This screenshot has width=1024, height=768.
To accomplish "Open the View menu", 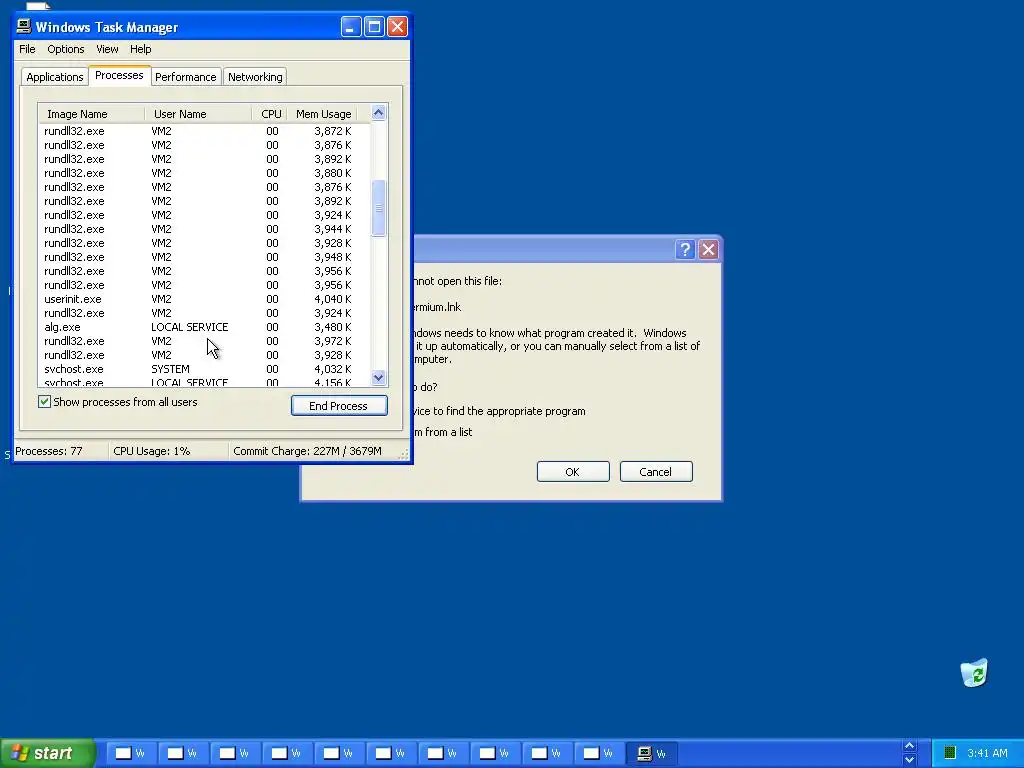I will pos(107,49).
